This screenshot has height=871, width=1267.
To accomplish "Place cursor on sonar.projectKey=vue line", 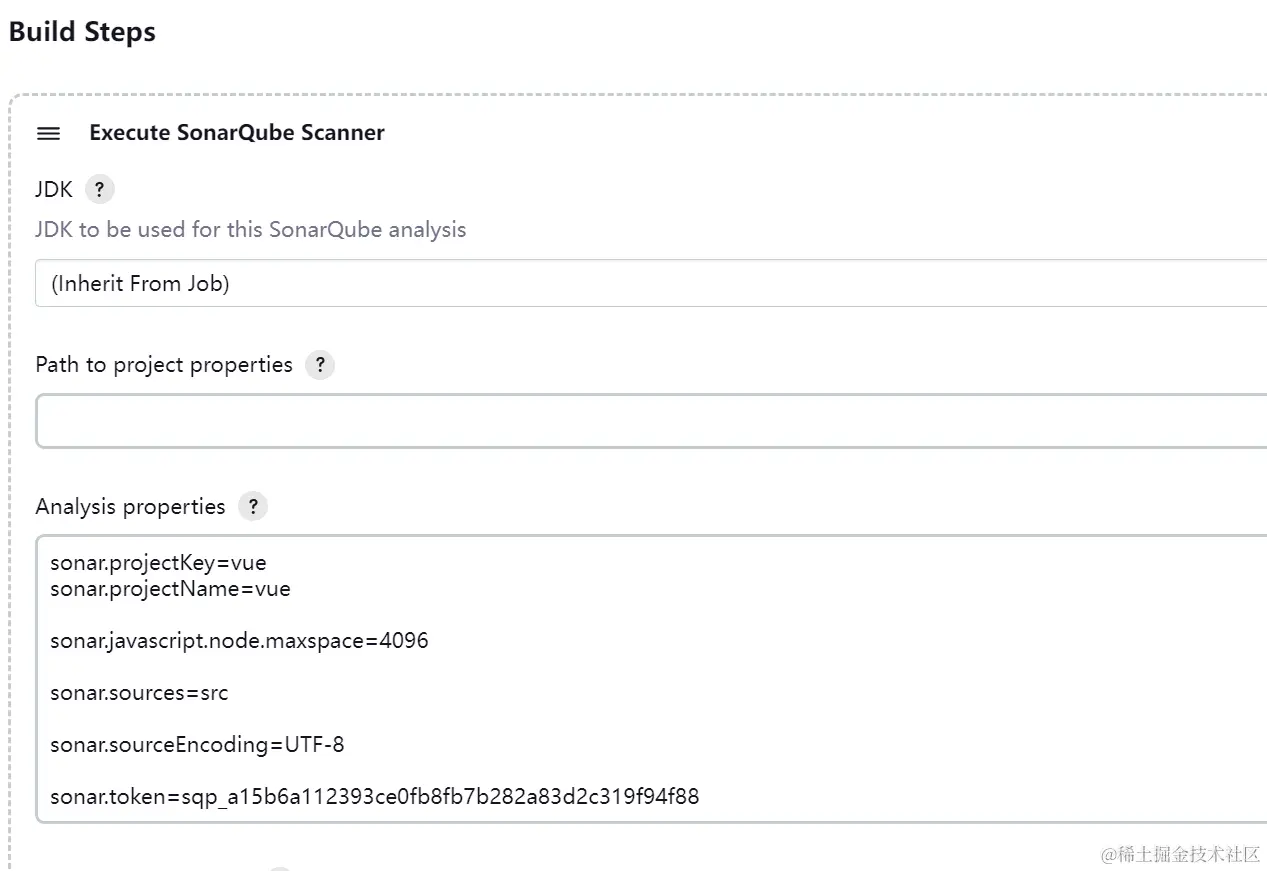I will click(158, 563).
